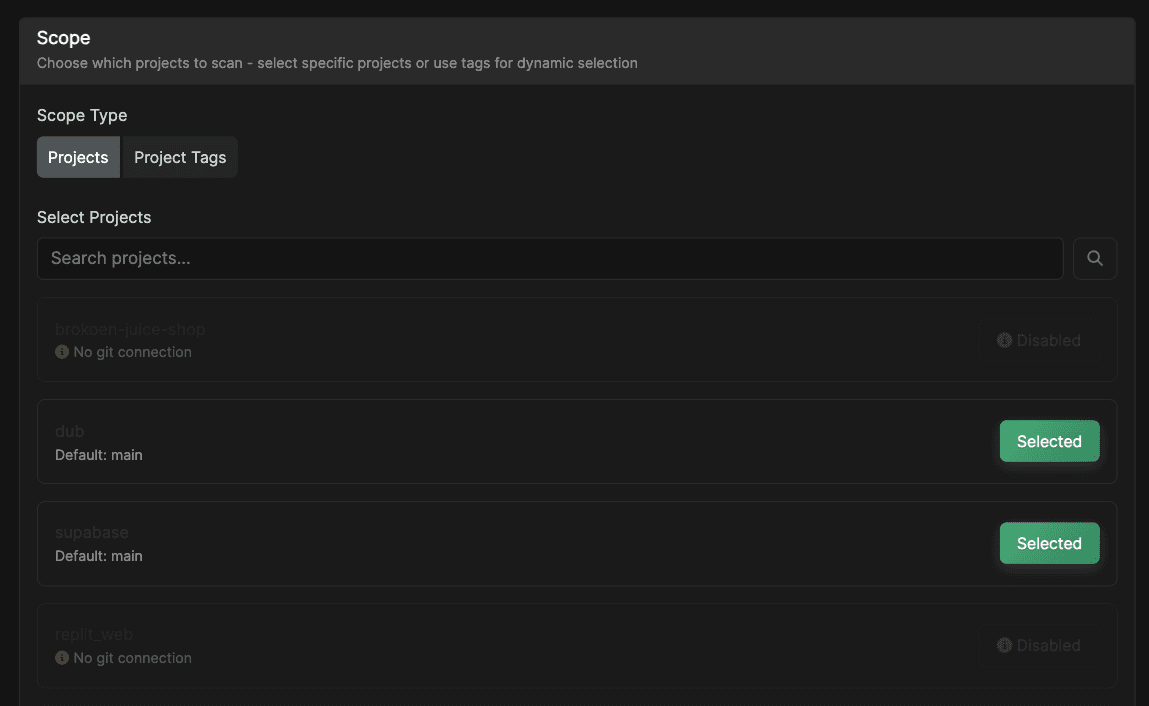Click info icon beside replit_web's No git connection
1149x706 pixels.
click(x=62, y=658)
